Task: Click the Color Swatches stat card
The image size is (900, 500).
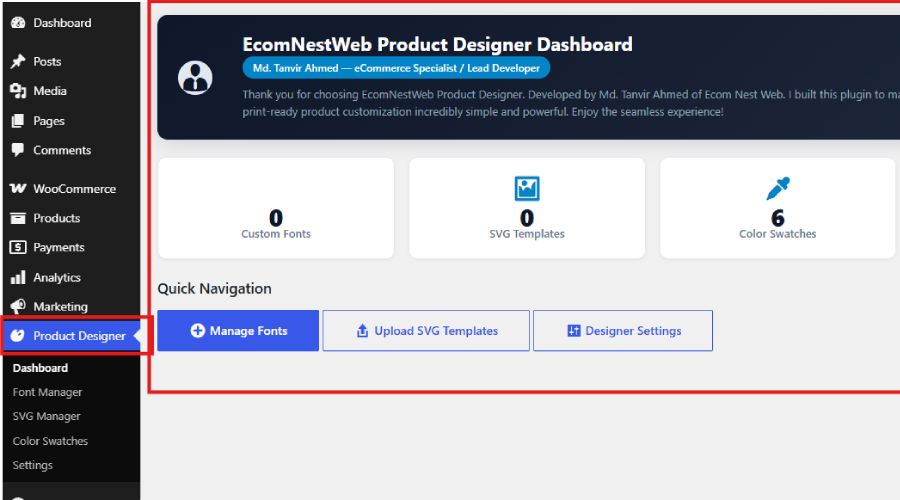Action: coord(778,208)
